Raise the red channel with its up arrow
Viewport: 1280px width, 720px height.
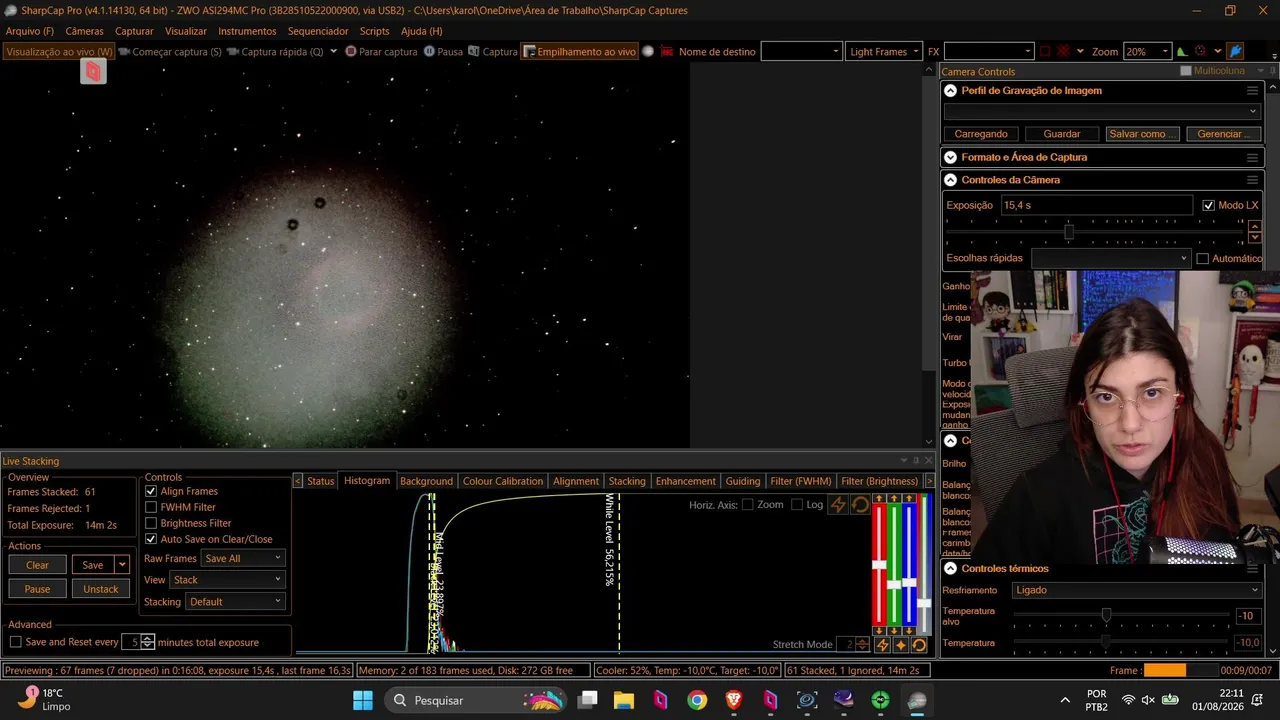(x=879, y=498)
